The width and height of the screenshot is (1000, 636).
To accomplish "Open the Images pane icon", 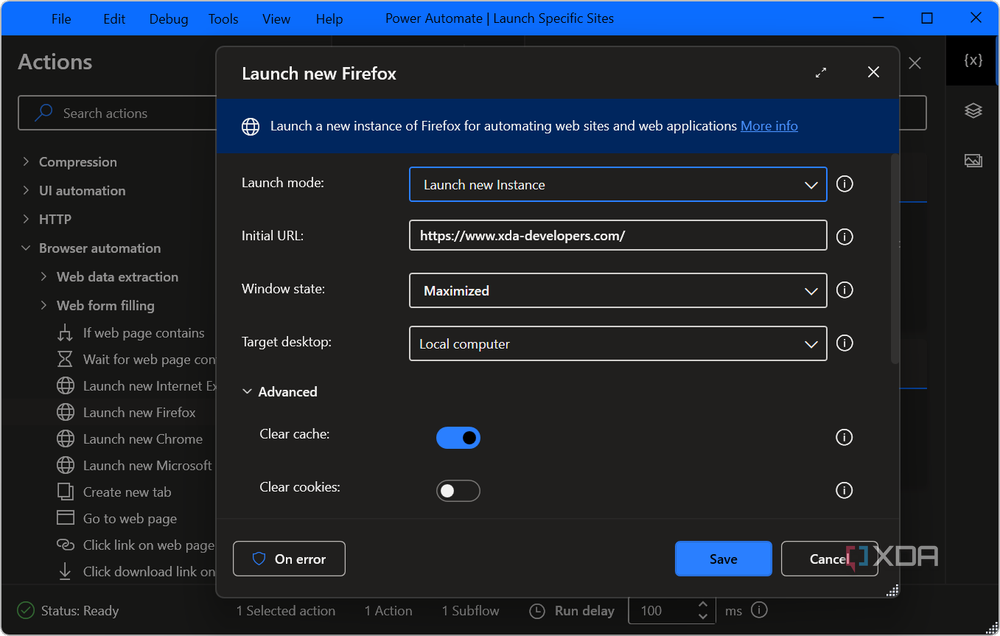I will (x=973, y=160).
